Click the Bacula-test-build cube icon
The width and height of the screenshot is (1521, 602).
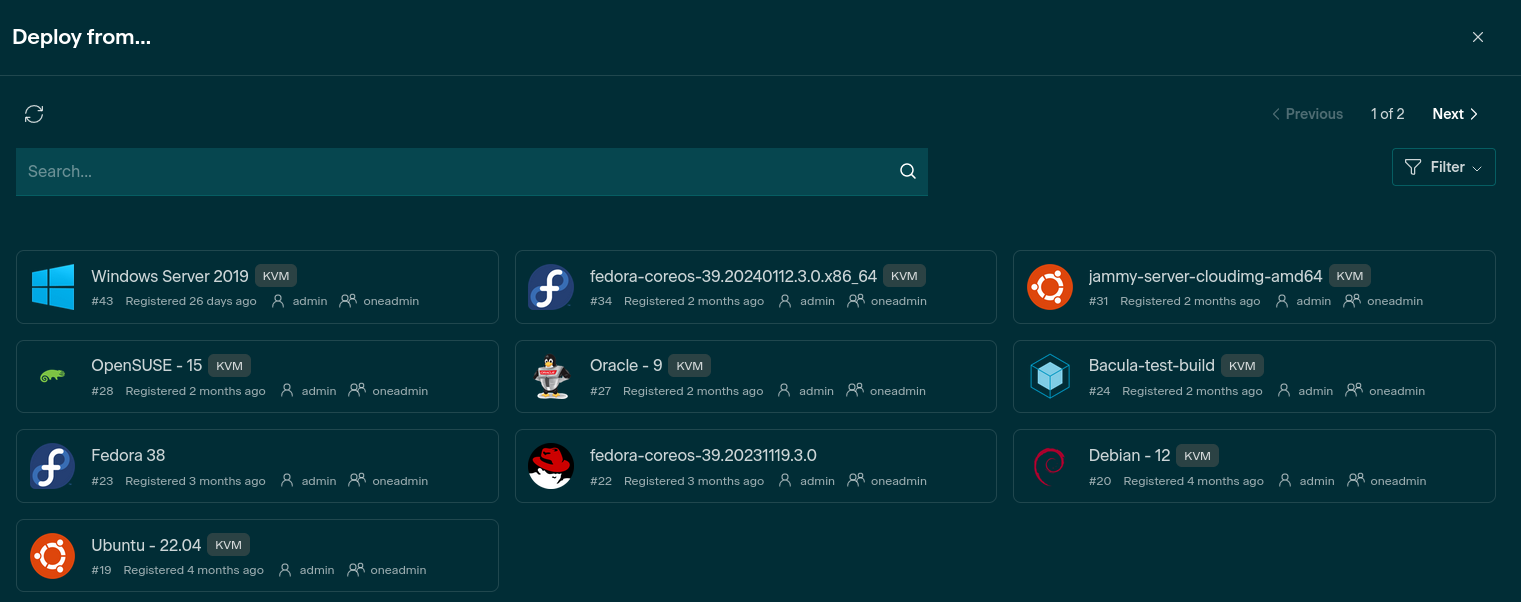pos(1049,376)
